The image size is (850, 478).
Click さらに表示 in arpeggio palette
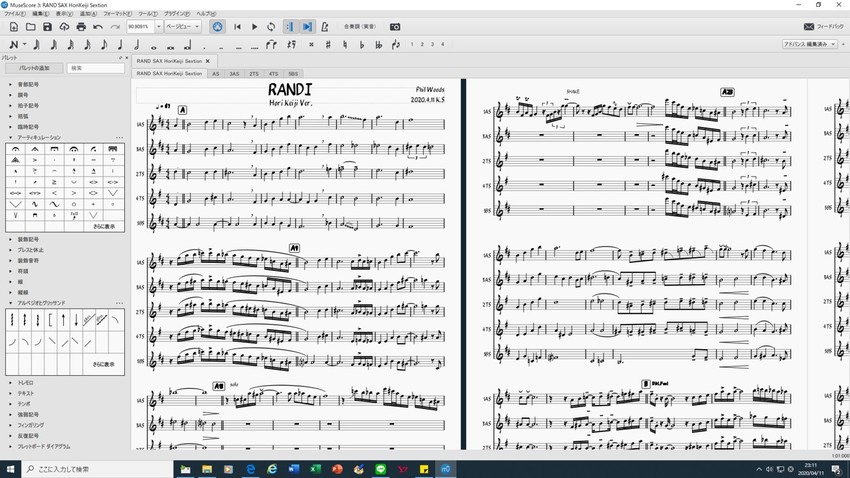coord(104,364)
